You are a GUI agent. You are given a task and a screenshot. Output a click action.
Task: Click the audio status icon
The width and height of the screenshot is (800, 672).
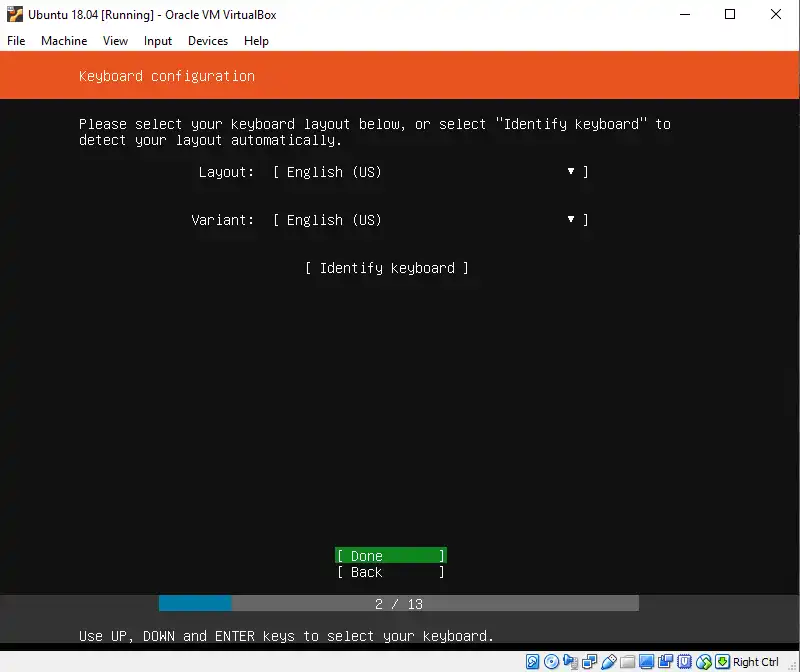click(570, 662)
